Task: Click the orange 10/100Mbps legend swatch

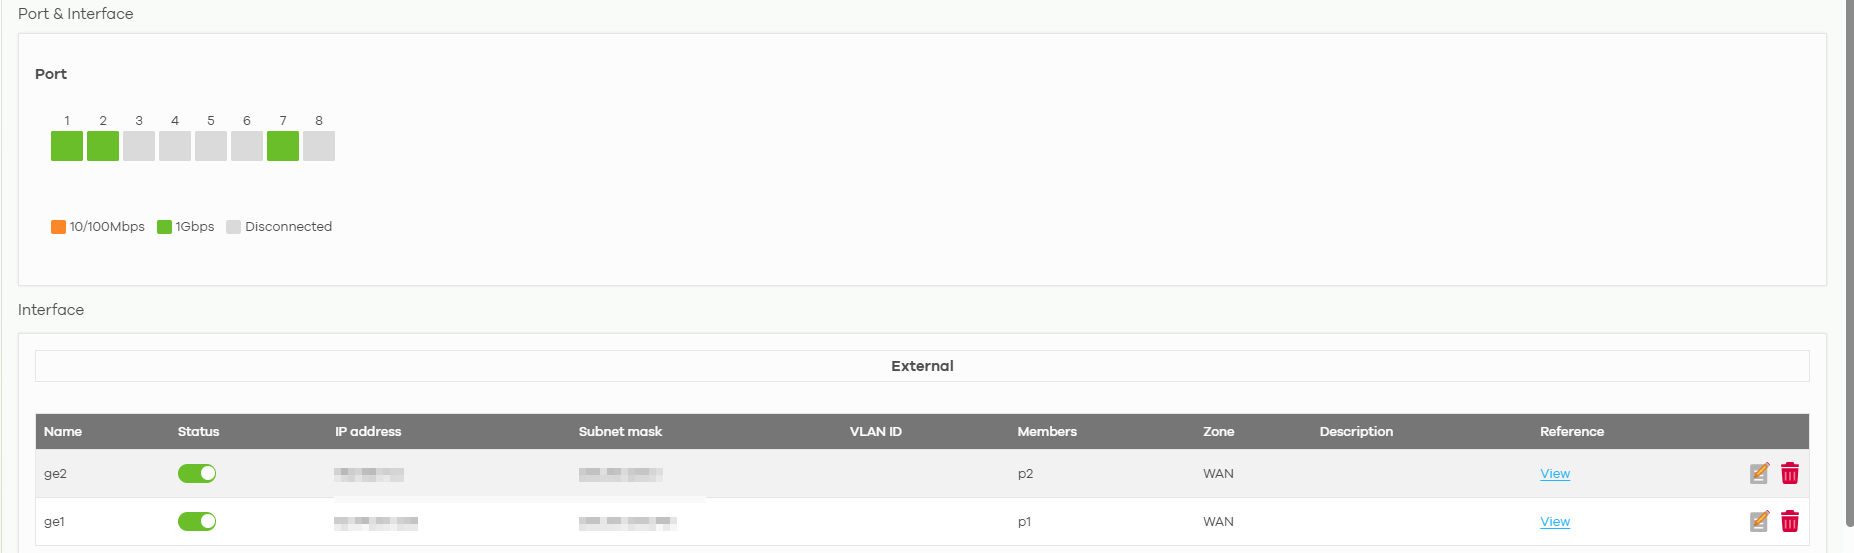Action: [58, 227]
